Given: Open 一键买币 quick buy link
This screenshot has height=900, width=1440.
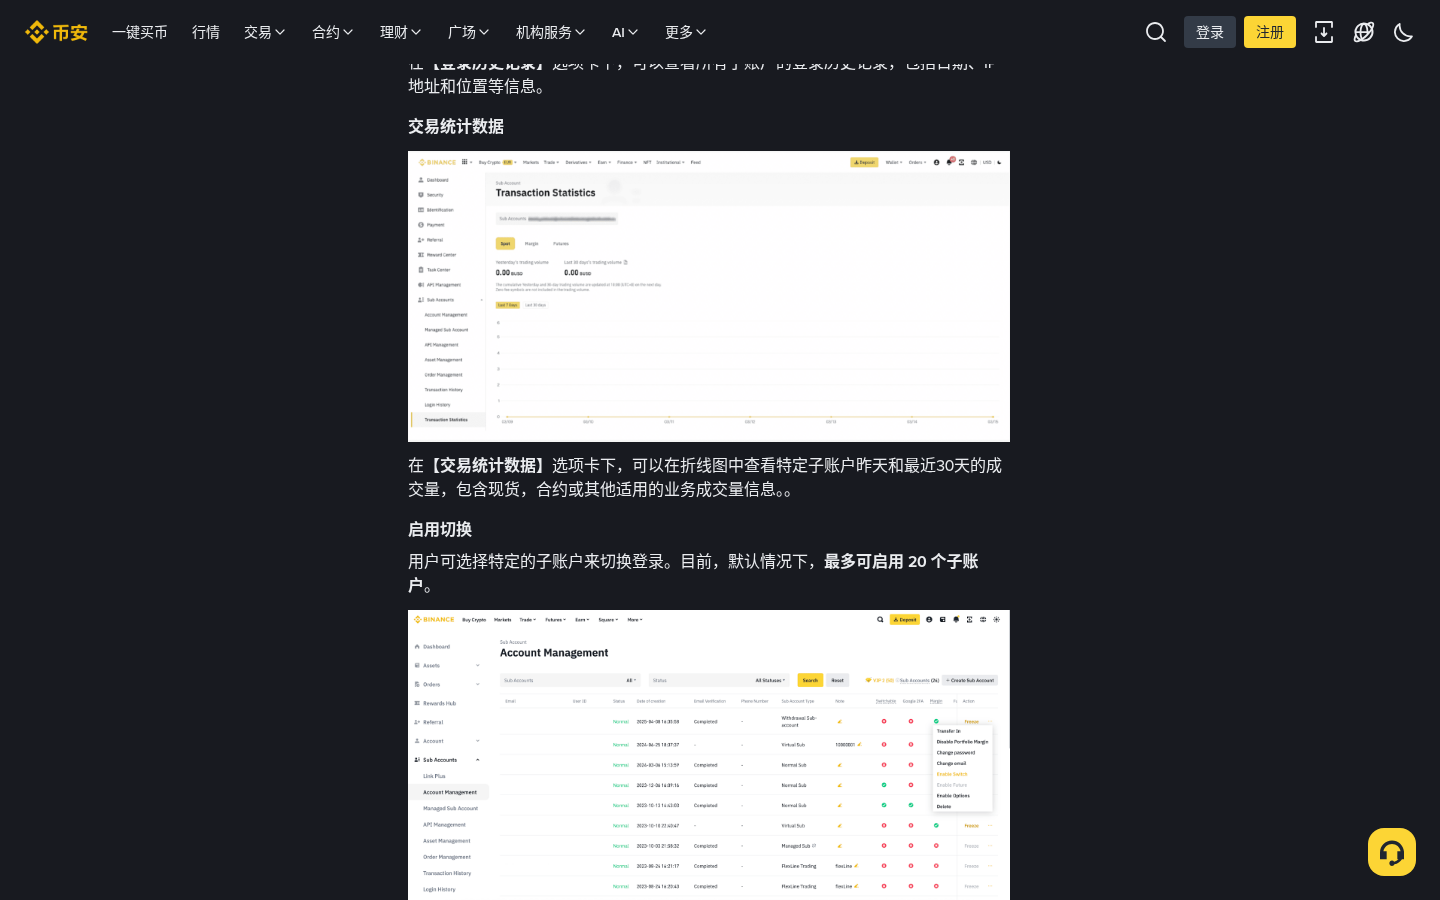Looking at the screenshot, I should click(140, 32).
